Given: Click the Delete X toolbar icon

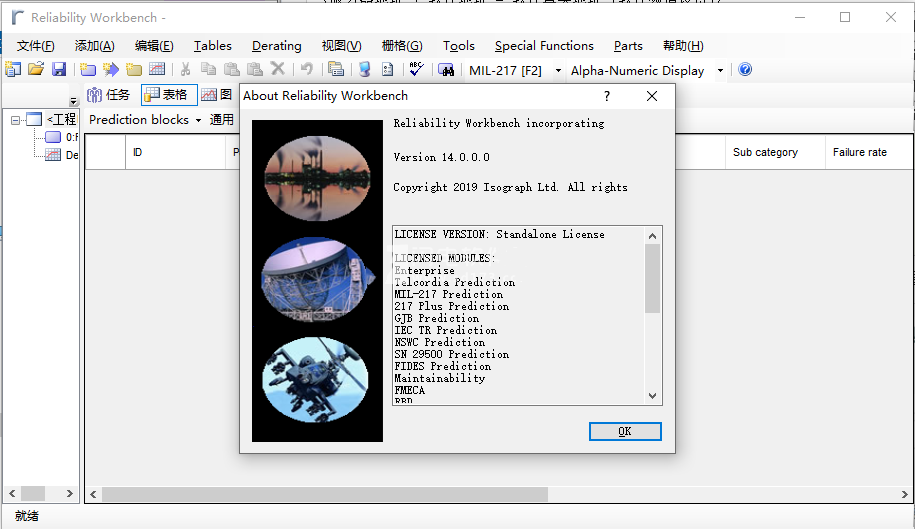Looking at the screenshot, I should [x=278, y=69].
